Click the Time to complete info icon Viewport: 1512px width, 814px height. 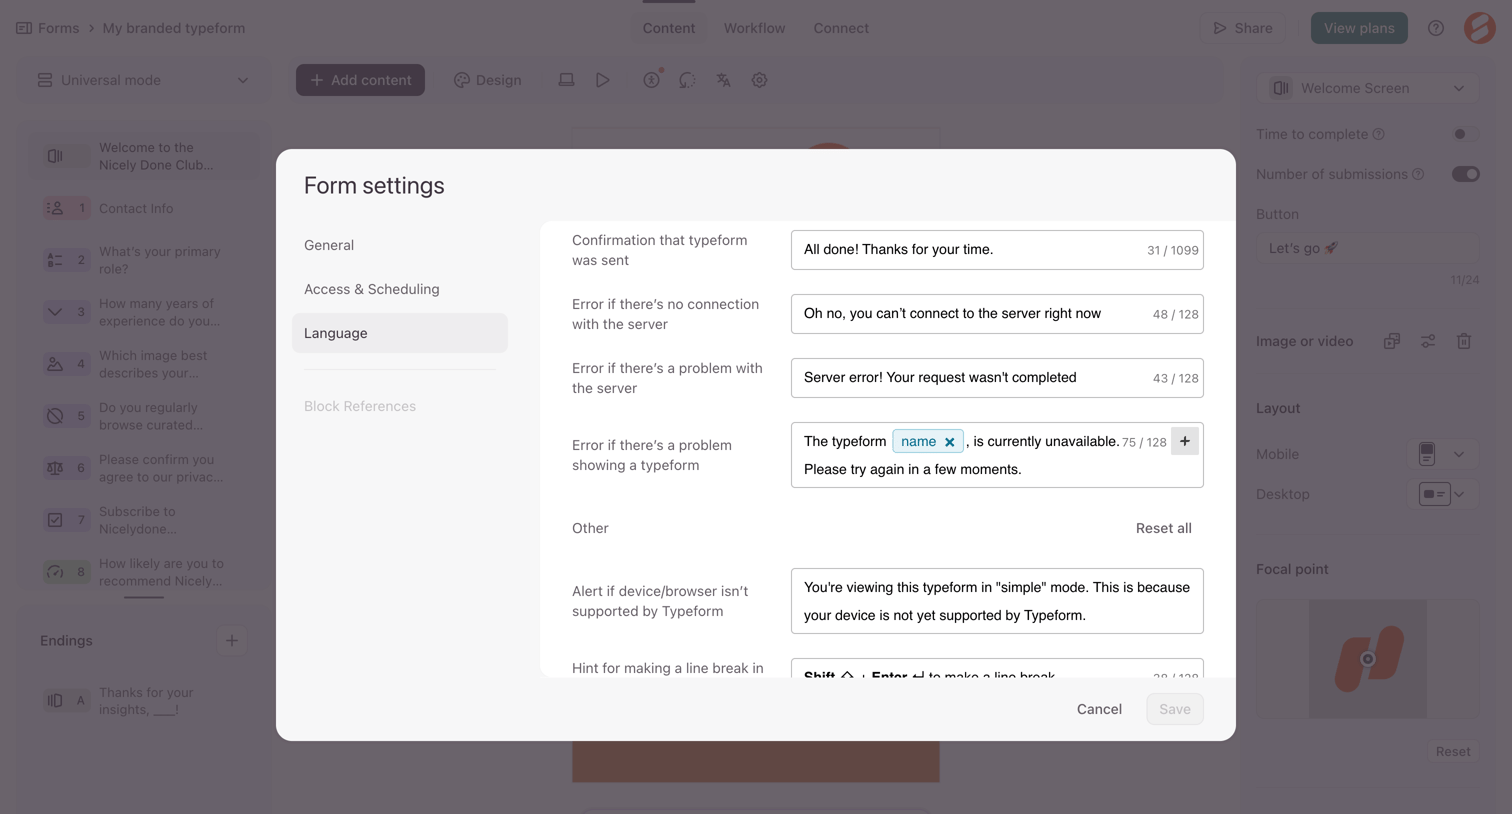click(1379, 134)
